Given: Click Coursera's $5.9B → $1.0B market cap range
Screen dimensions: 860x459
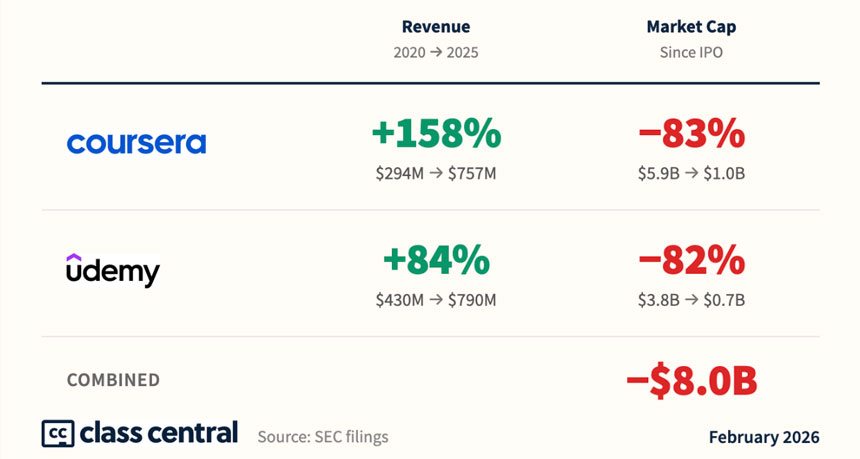Looking at the screenshot, I should 691,173.
